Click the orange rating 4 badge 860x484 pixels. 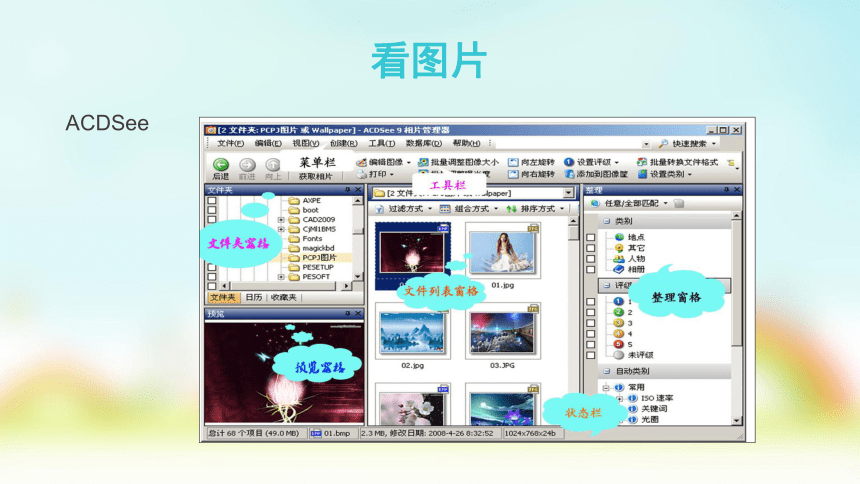[x=618, y=334]
